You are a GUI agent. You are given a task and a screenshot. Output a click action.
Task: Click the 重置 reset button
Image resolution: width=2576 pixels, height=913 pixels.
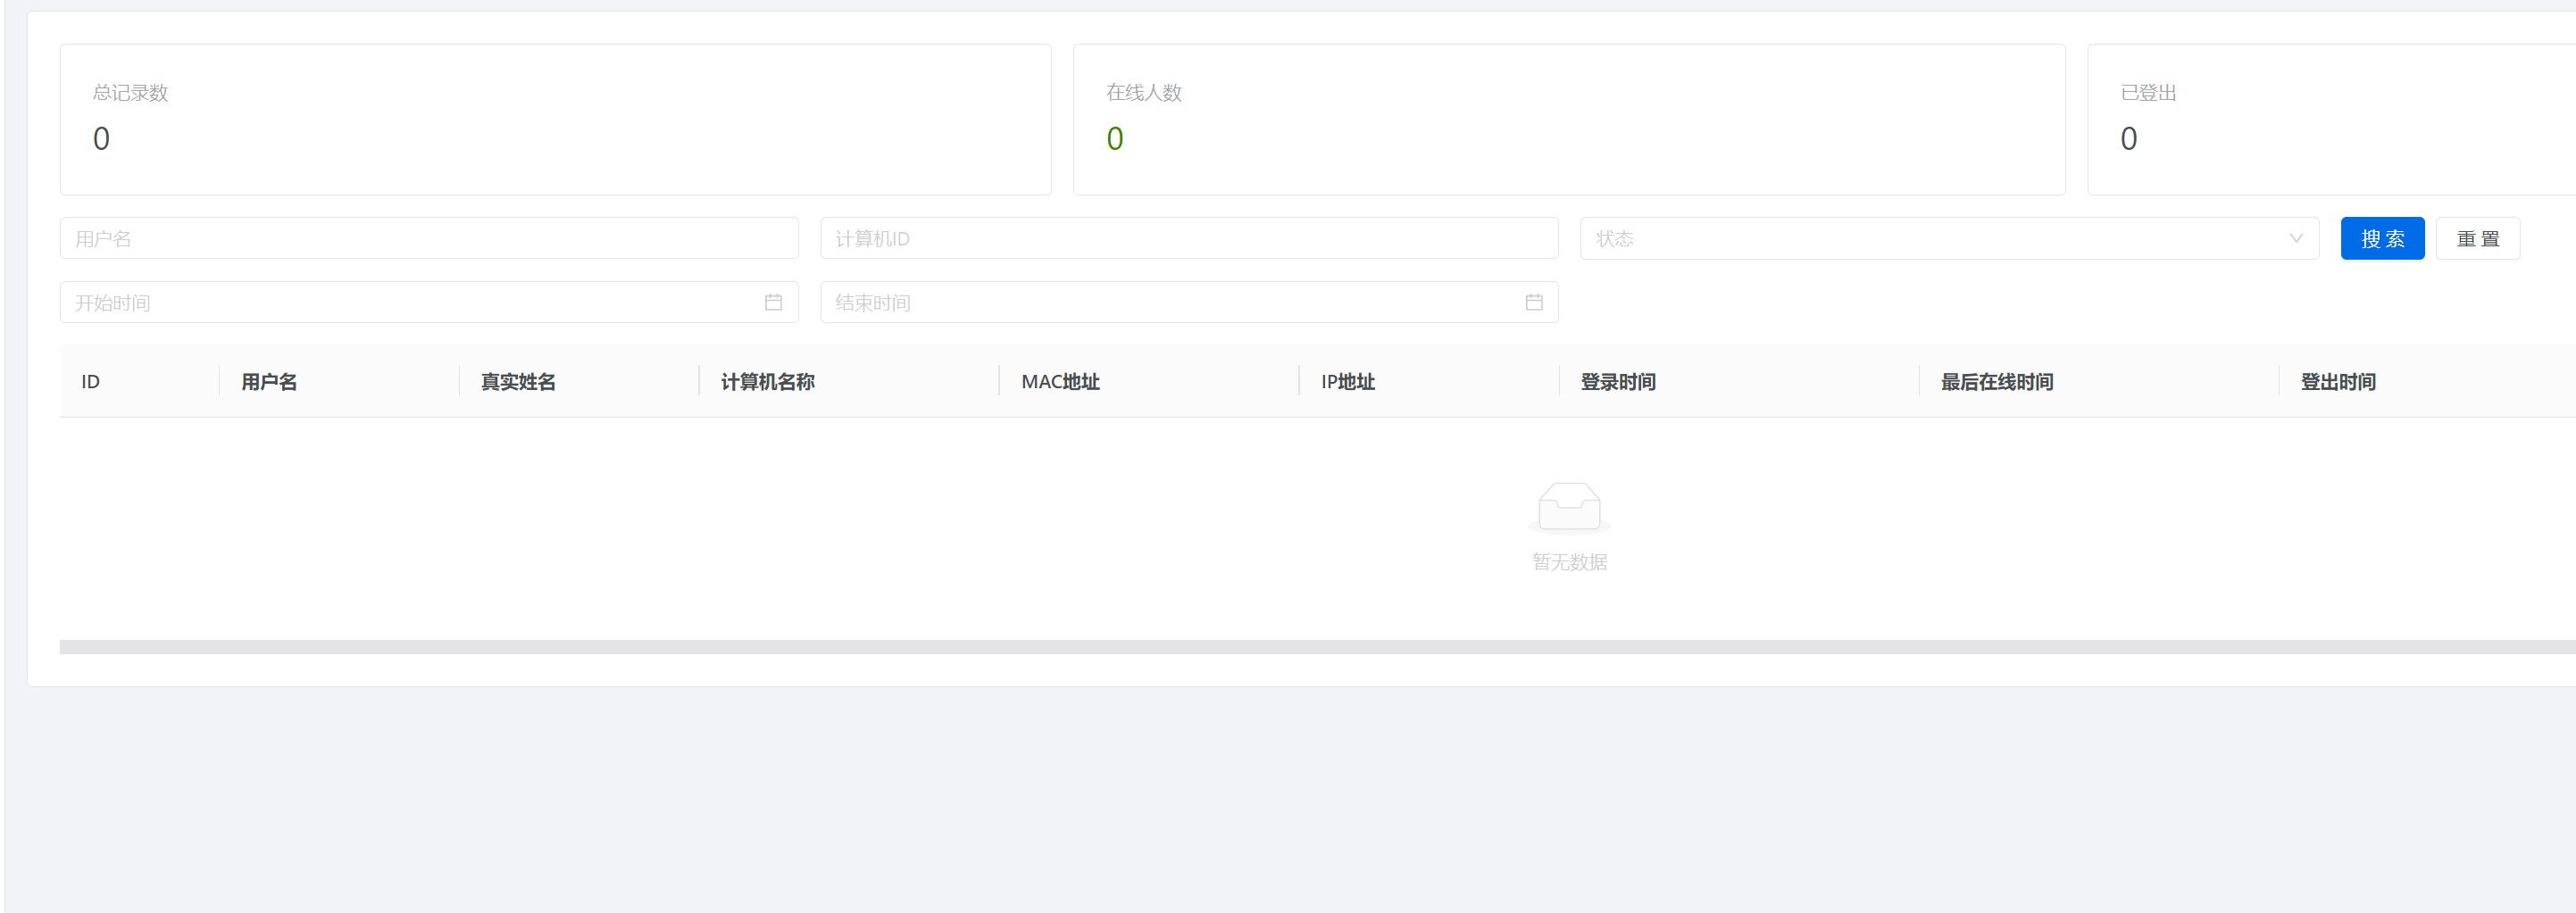click(x=2477, y=239)
